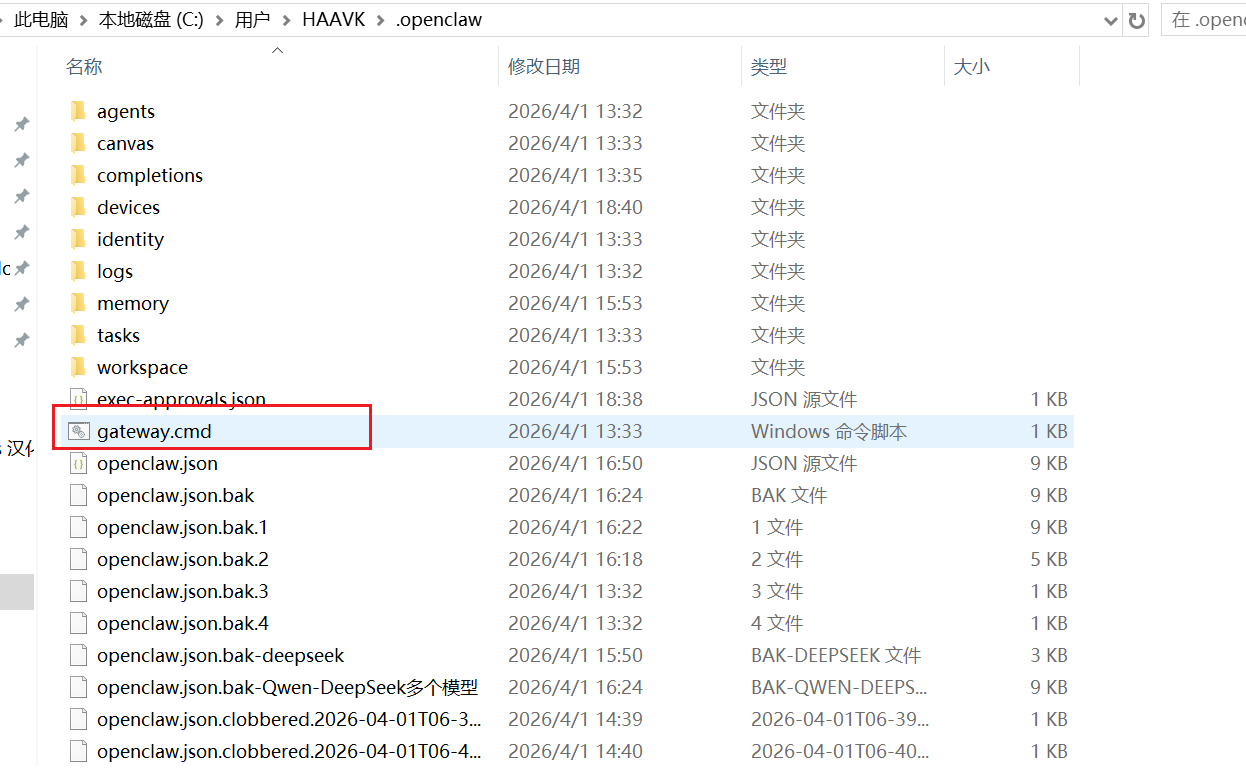
Task: Select the identity folder icon
Action: click(78, 239)
